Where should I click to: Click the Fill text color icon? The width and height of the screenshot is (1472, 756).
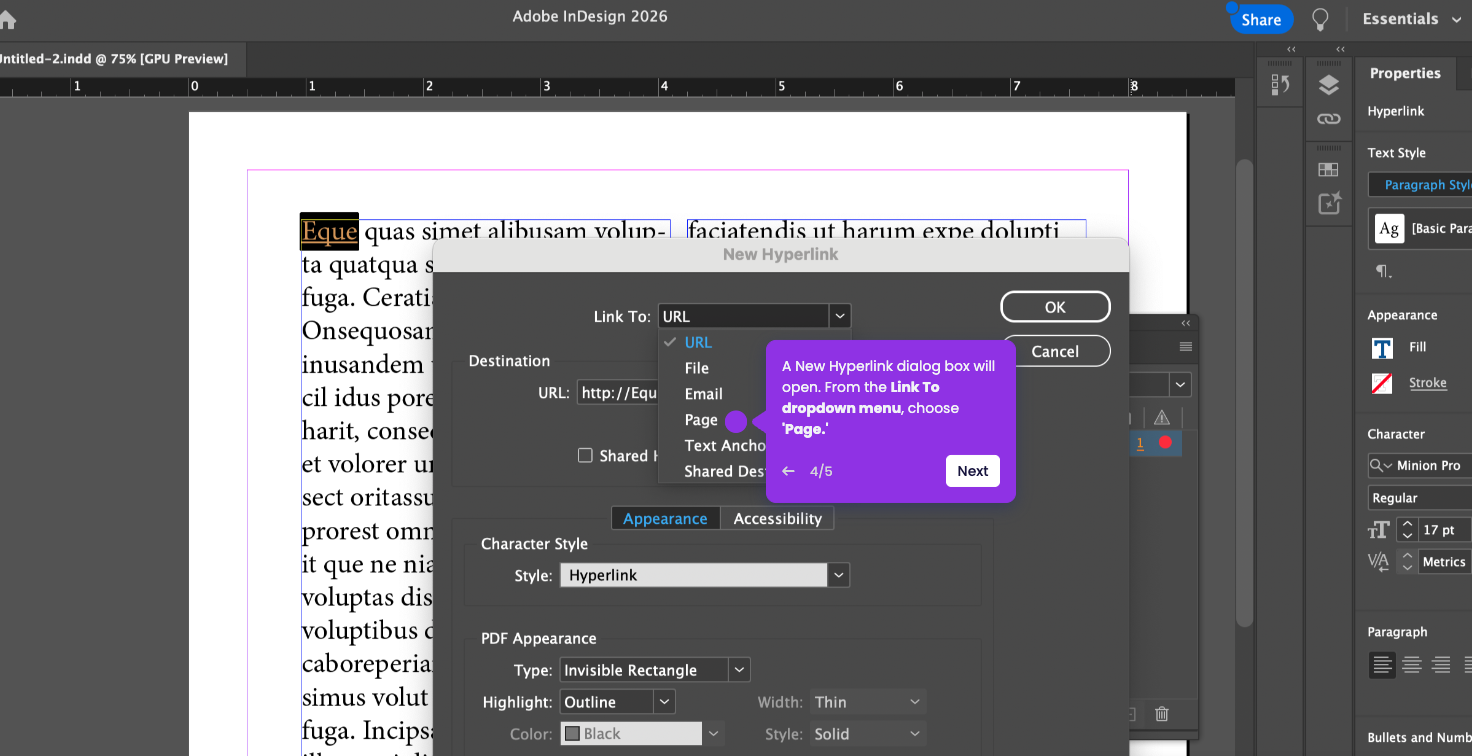coord(1383,347)
